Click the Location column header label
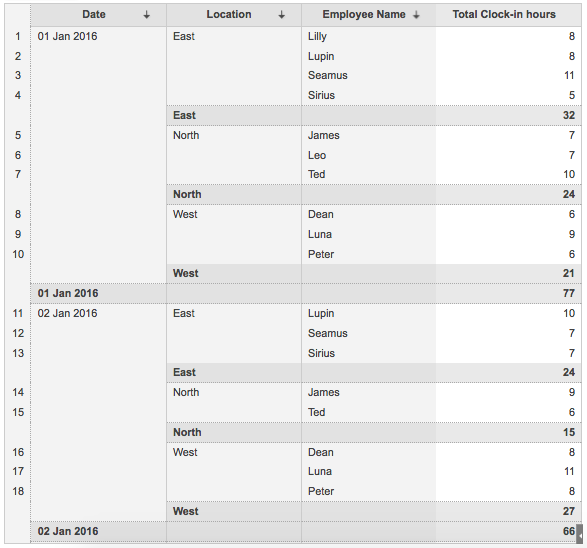 pyautogui.click(x=229, y=14)
